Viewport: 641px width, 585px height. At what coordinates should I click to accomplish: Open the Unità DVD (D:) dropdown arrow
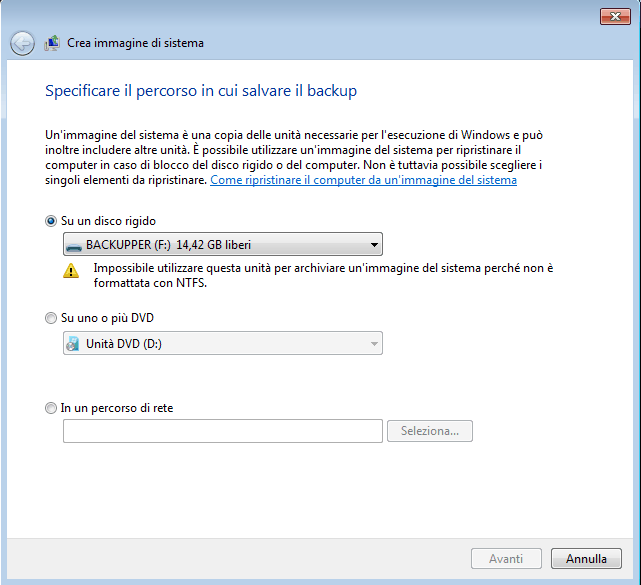tap(373, 344)
